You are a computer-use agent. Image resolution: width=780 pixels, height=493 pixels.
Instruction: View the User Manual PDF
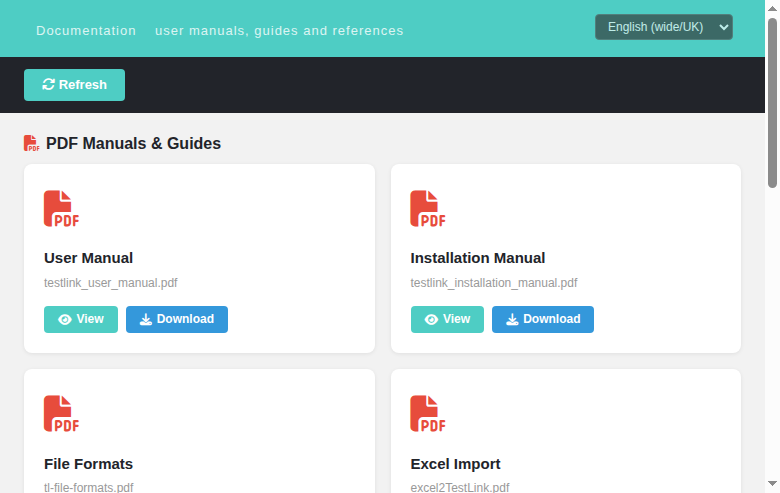coord(81,319)
